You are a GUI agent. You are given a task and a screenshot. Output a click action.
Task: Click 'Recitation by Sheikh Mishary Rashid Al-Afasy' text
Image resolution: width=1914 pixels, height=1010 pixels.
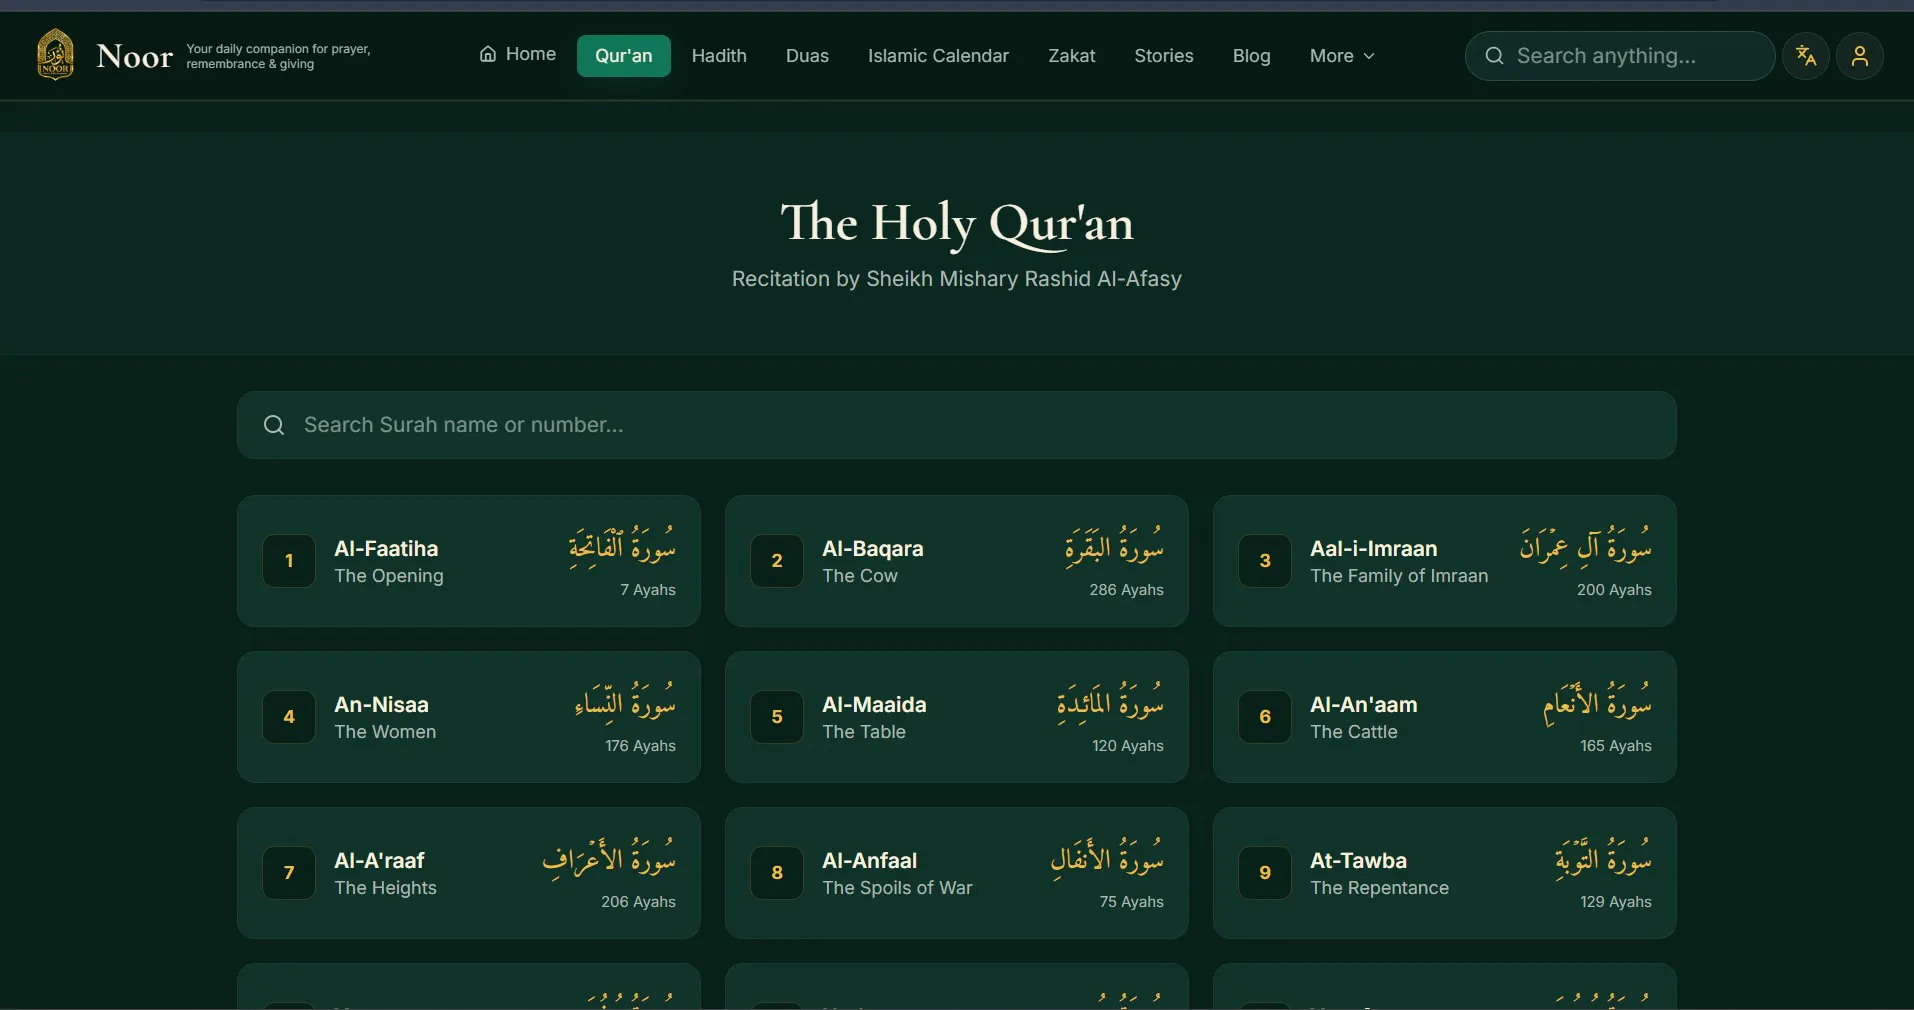click(x=957, y=279)
